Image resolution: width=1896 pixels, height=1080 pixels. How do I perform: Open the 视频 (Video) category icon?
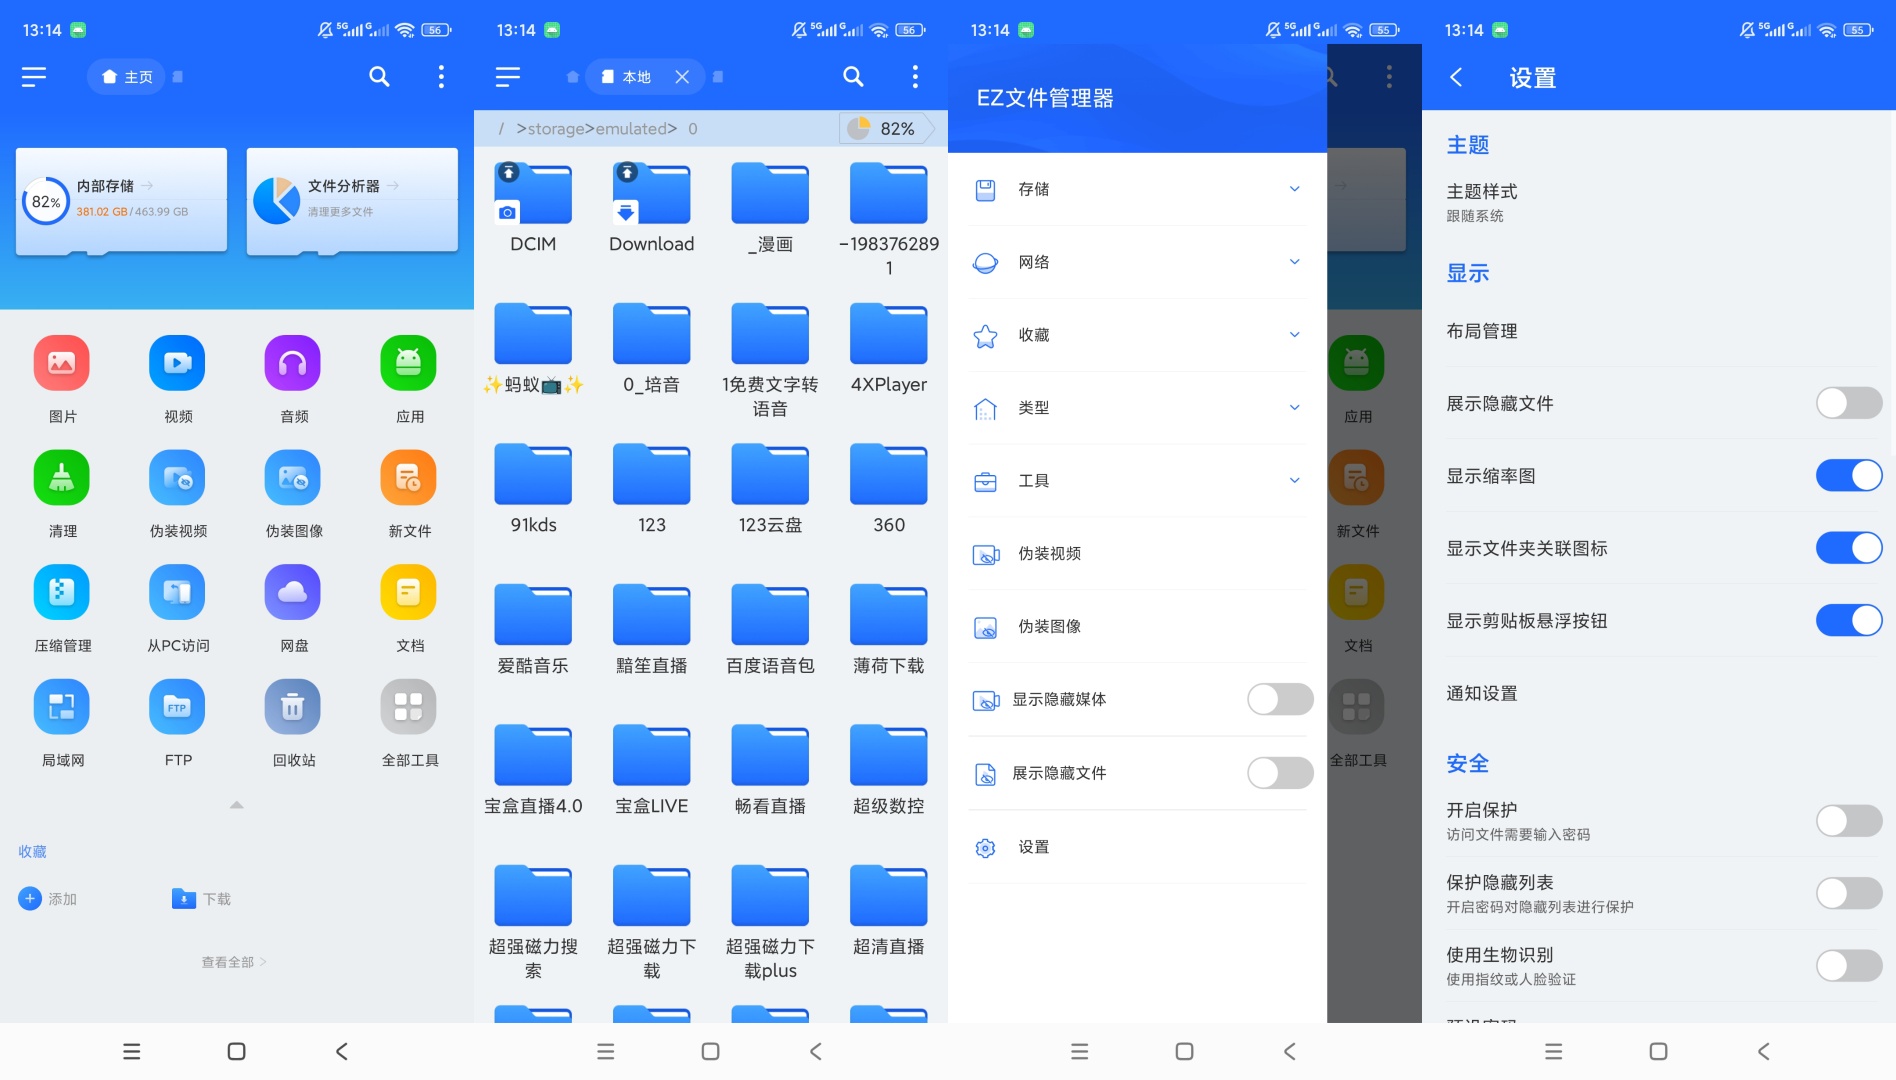click(x=178, y=362)
